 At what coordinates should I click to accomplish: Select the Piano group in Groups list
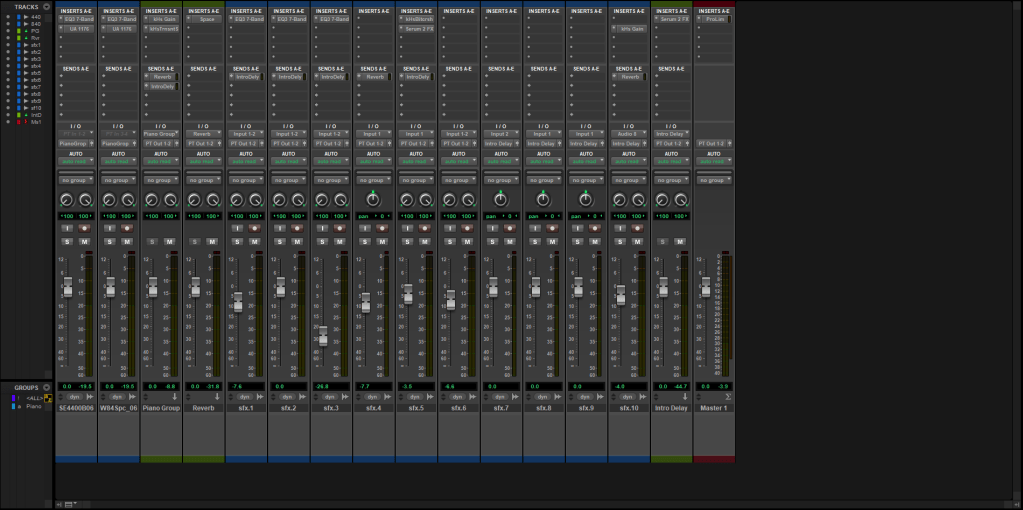pos(34,406)
